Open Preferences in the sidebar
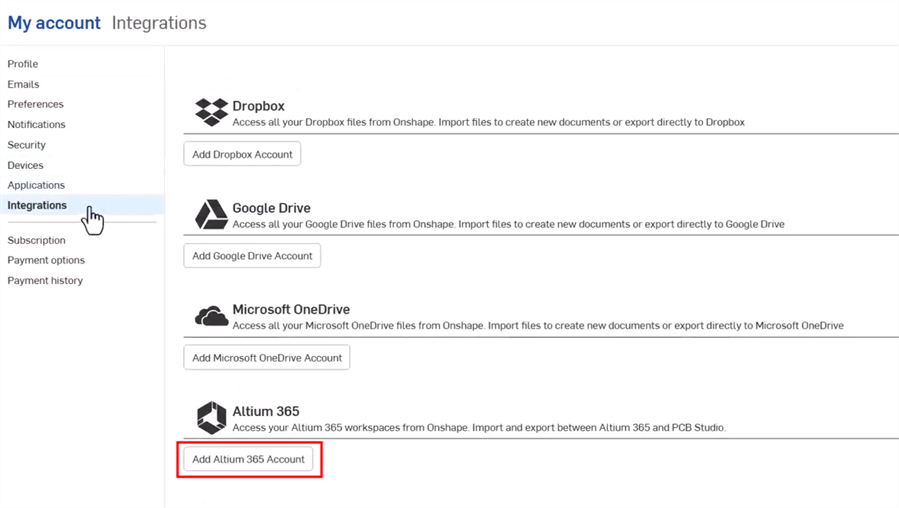 coord(36,104)
